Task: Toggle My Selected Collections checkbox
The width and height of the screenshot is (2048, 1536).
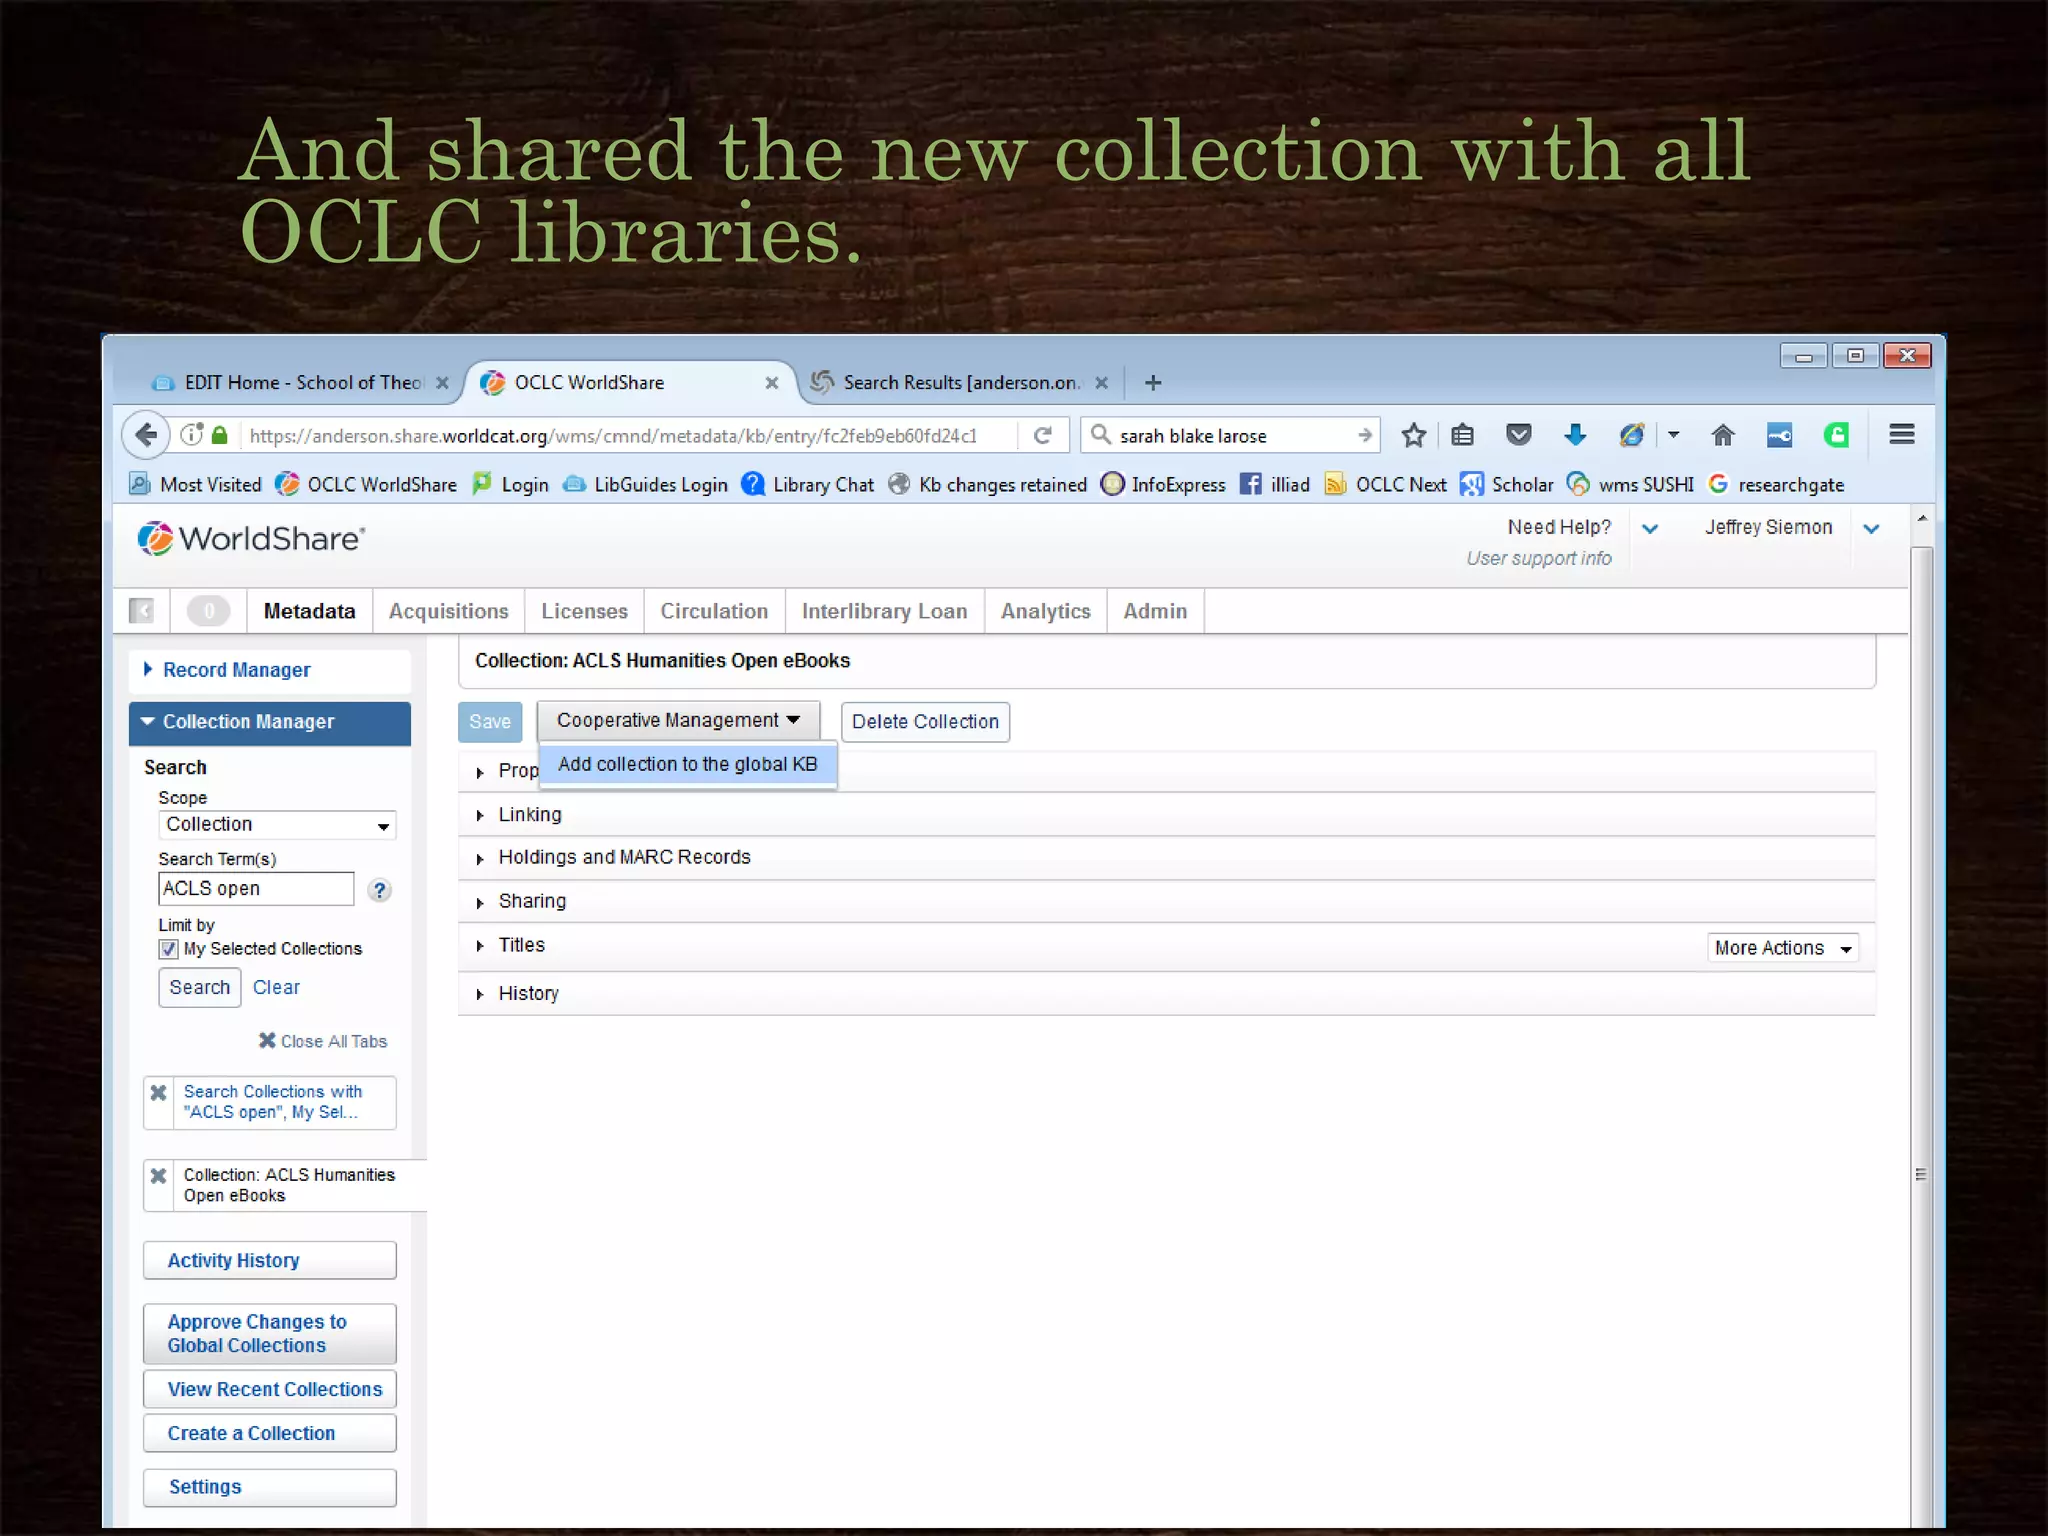Action: click(x=168, y=949)
